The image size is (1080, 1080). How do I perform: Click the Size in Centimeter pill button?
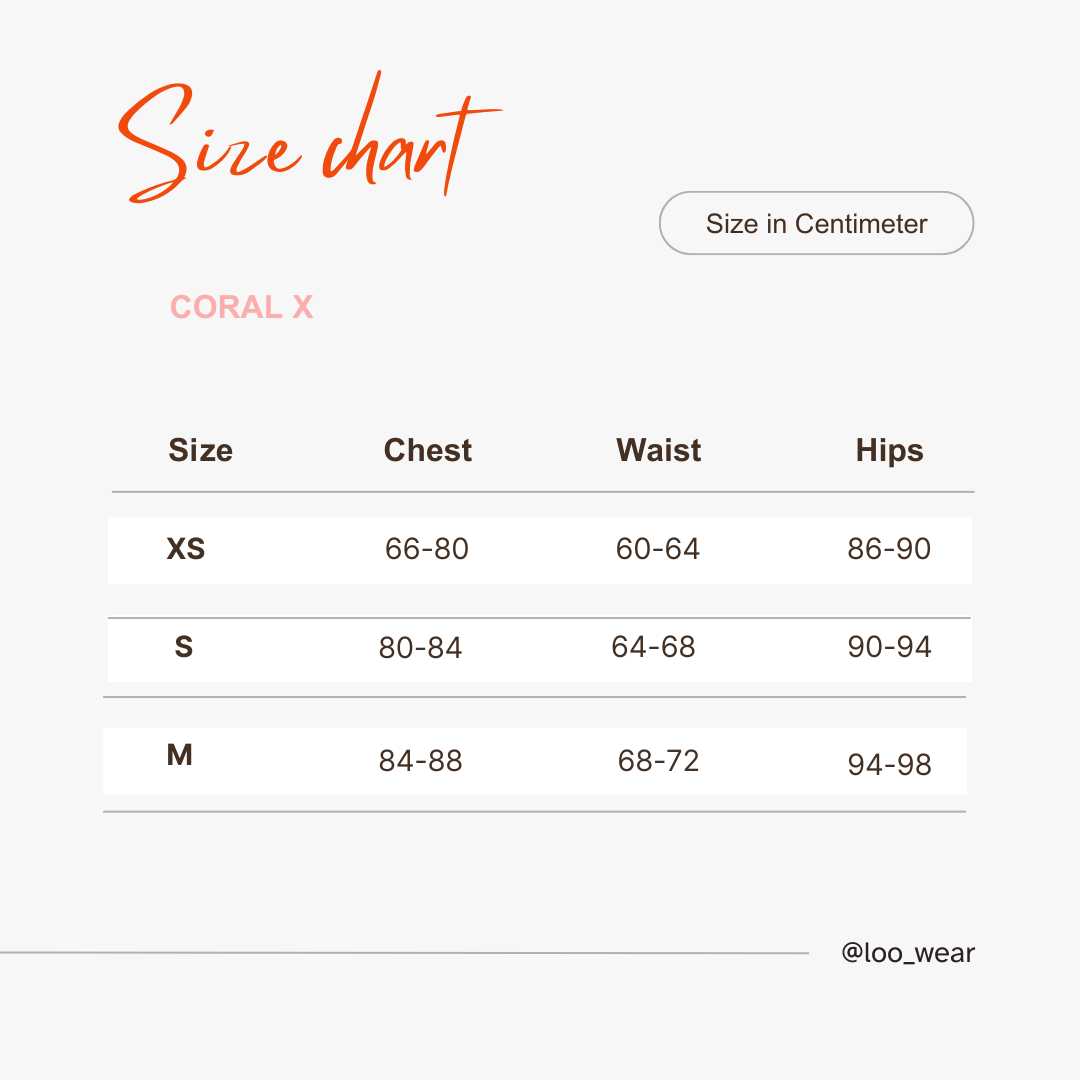pos(816,223)
